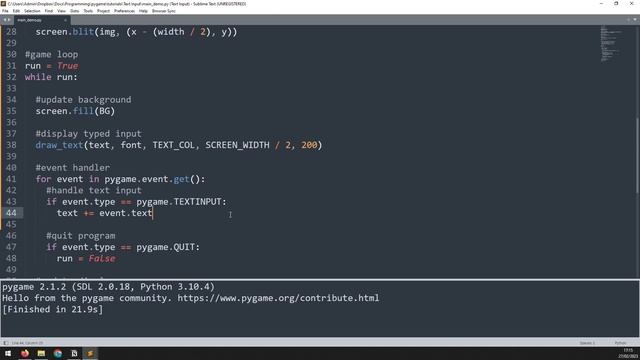Click the taskbar clock and date
The image size is (640, 360).
click(629, 353)
